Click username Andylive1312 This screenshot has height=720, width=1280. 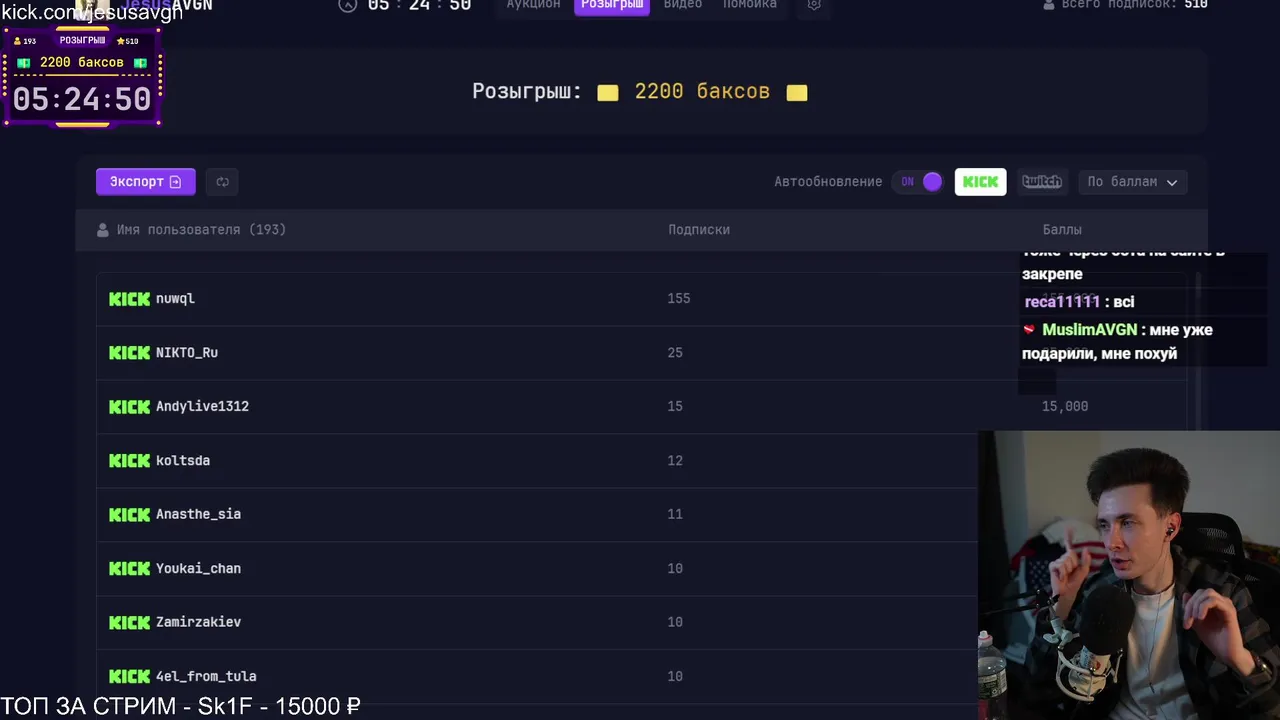202,407
